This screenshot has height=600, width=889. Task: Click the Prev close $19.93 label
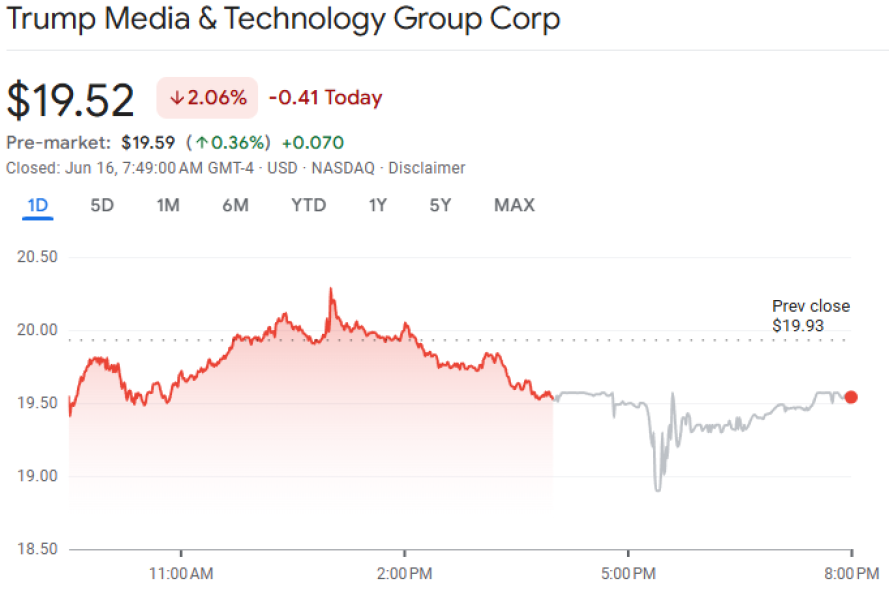point(810,315)
